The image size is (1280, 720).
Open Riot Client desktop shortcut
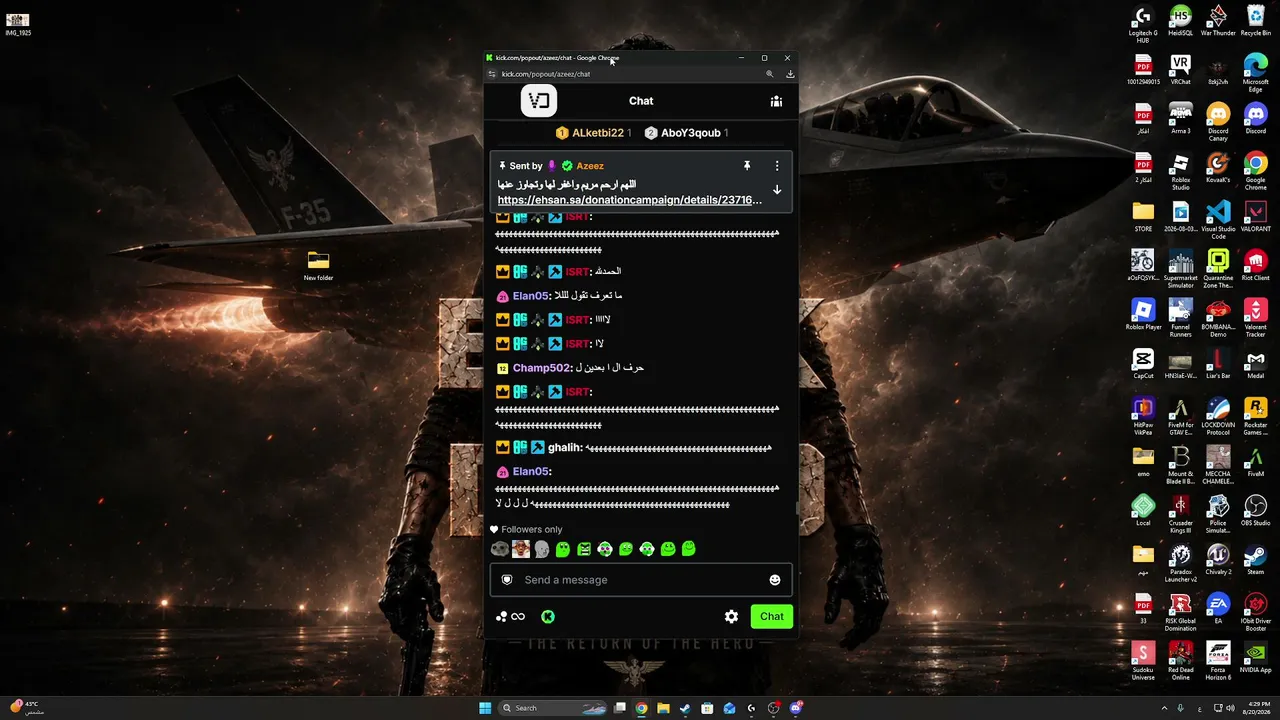[x=1256, y=266]
